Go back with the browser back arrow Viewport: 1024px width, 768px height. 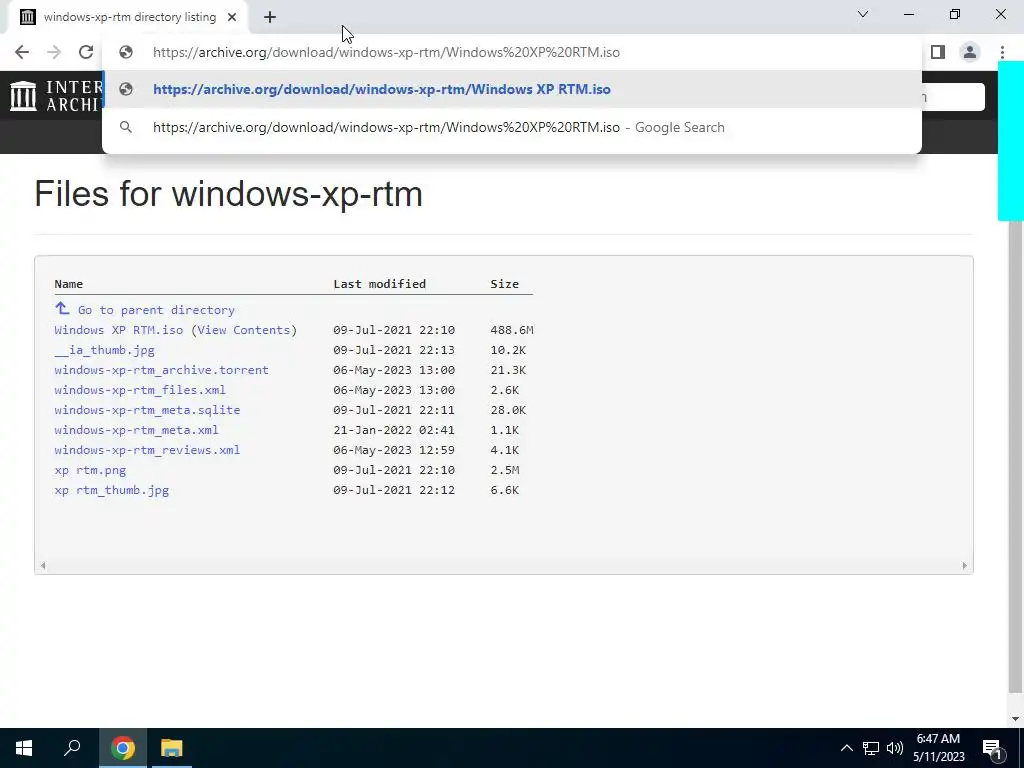[x=22, y=52]
